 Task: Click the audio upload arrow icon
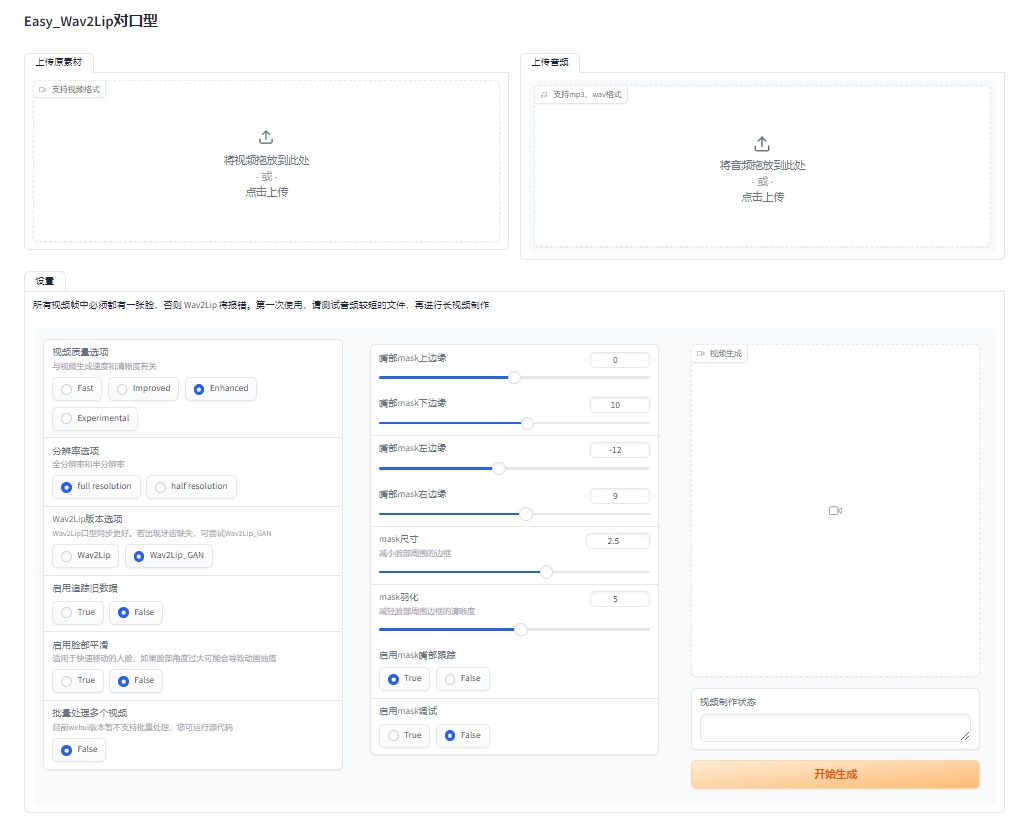[x=762, y=143]
